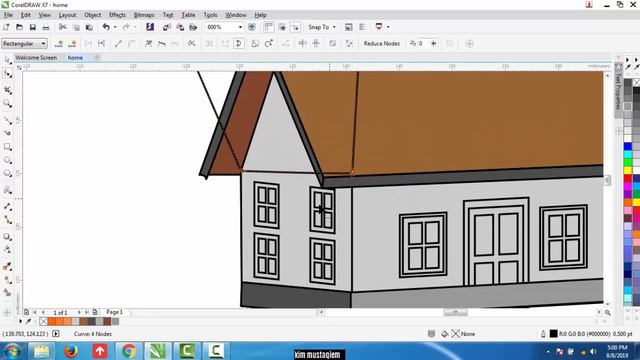Select the Freehand tool in toolbox
This screenshot has height=360, width=640.
click(7, 120)
